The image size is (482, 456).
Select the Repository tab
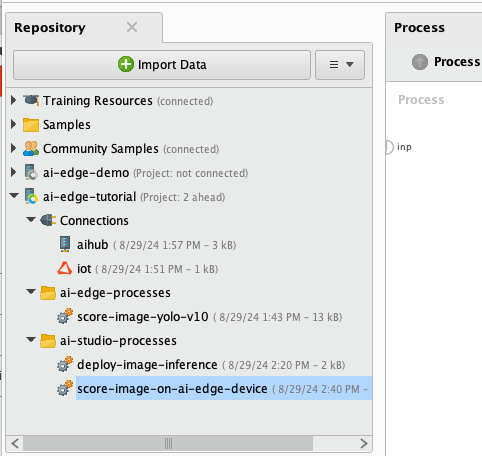50,28
